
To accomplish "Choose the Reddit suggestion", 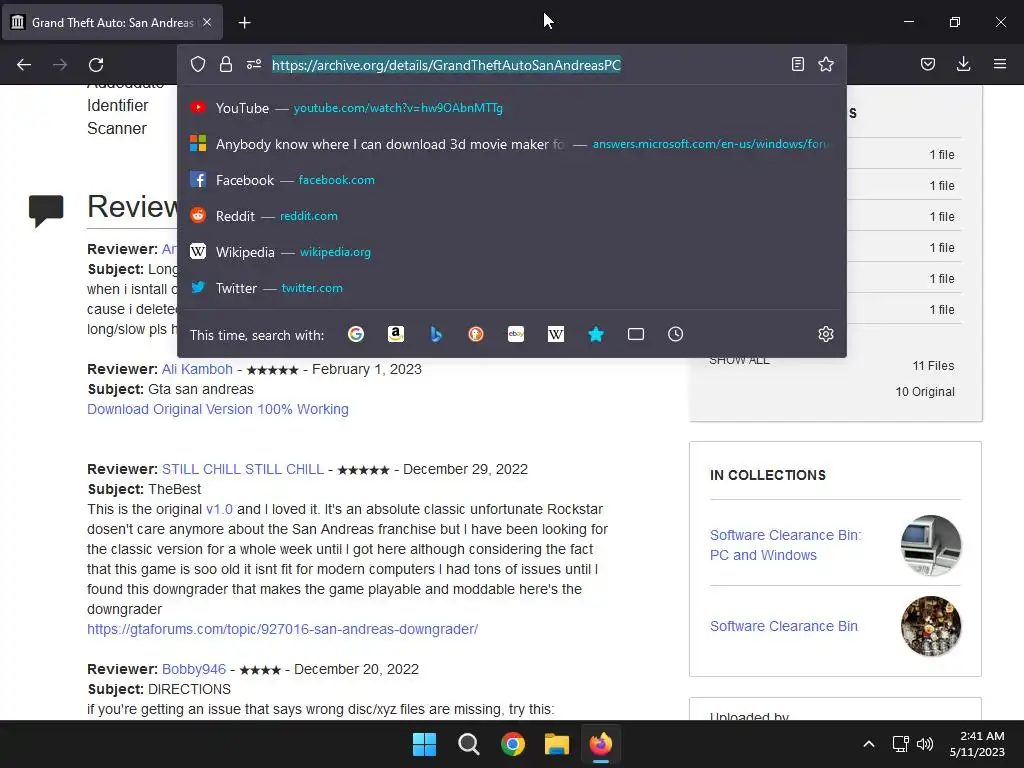I will click(511, 216).
